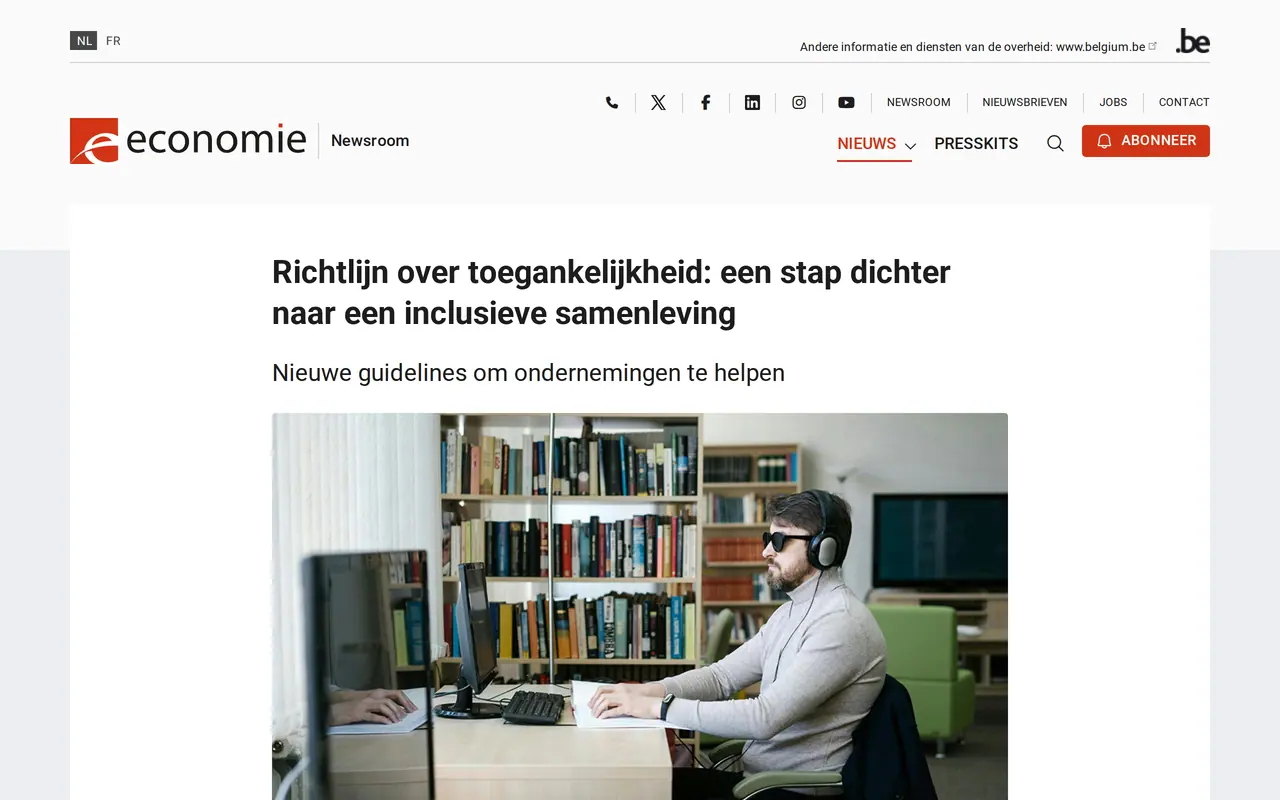Click the article photo of man with headphones
1280x800 pixels.
(640, 606)
